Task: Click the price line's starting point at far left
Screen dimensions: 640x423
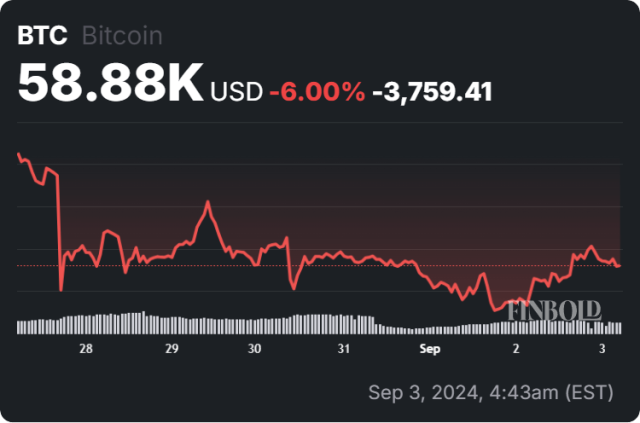Action: coord(19,153)
